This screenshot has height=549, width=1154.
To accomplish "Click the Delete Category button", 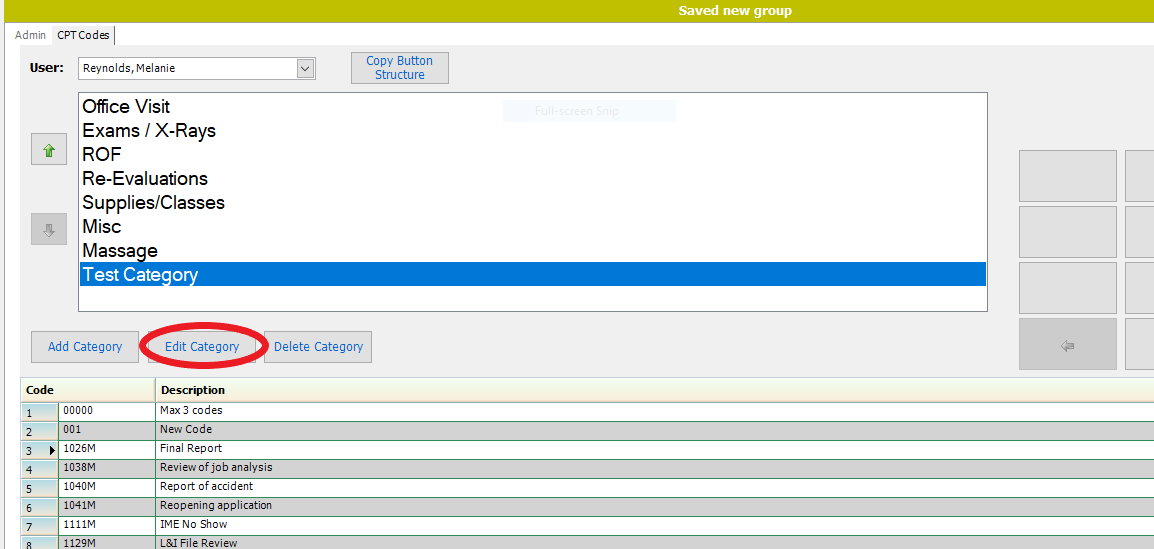I will tap(318, 347).
